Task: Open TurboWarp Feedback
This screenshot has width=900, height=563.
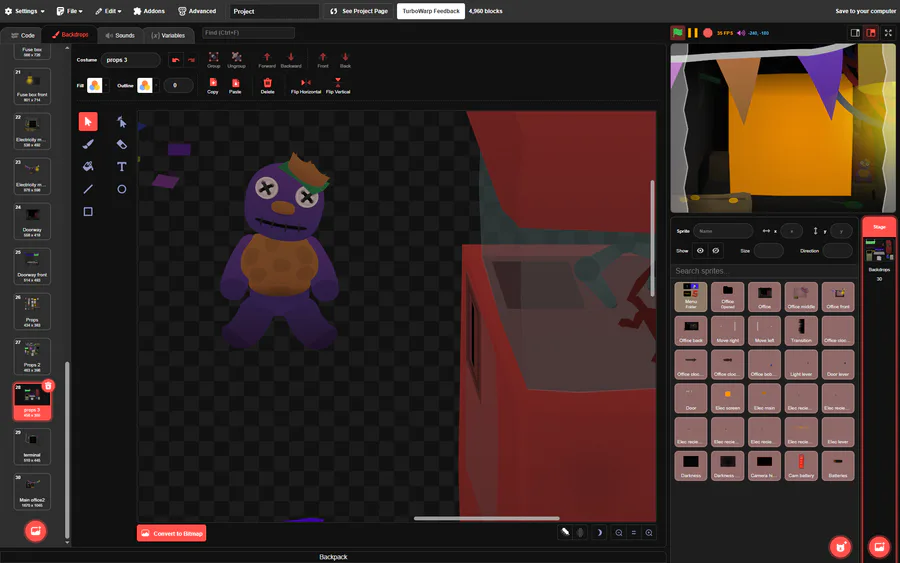Action: tap(431, 11)
